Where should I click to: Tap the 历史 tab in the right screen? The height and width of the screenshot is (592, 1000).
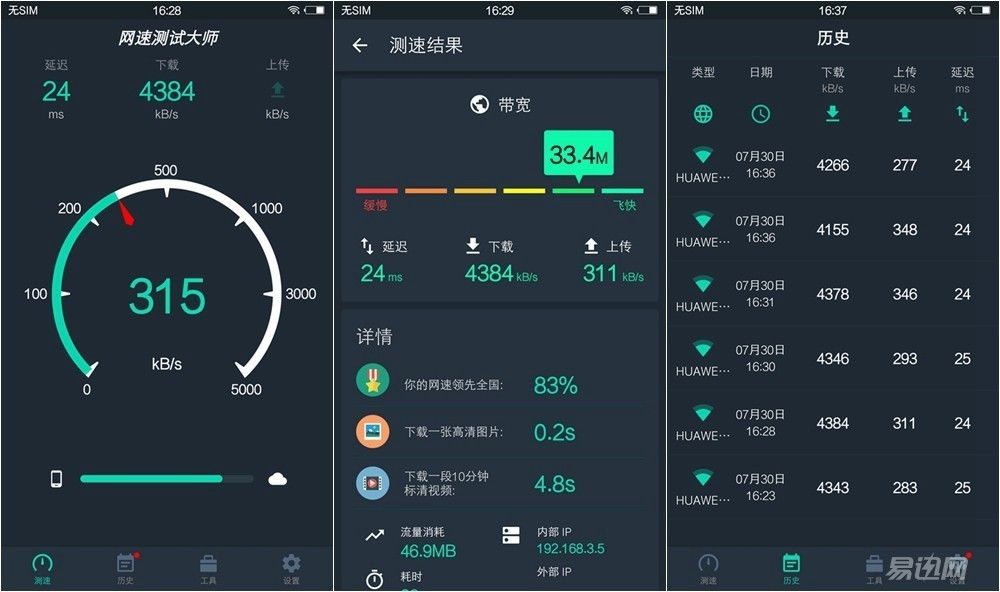click(x=791, y=569)
